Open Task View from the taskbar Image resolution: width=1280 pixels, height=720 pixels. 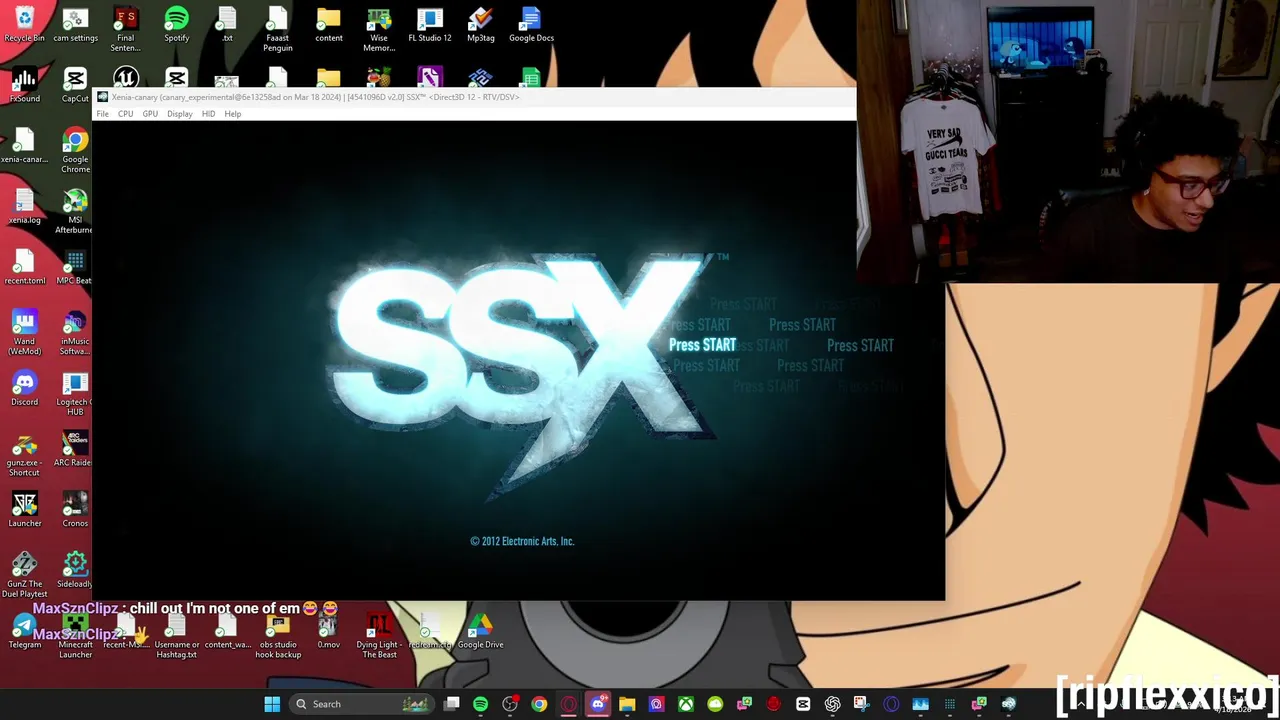click(x=452, y=704)
